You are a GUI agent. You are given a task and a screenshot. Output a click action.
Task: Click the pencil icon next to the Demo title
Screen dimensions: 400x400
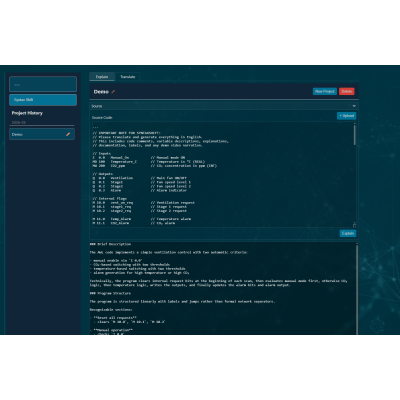coord(113,92)
